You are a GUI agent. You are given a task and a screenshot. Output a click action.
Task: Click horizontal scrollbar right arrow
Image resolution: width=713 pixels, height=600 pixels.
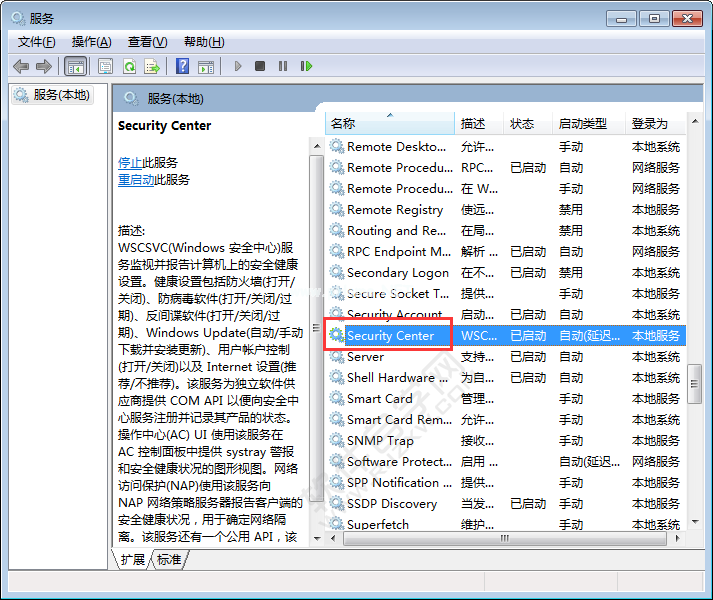(x=678, y=538)
